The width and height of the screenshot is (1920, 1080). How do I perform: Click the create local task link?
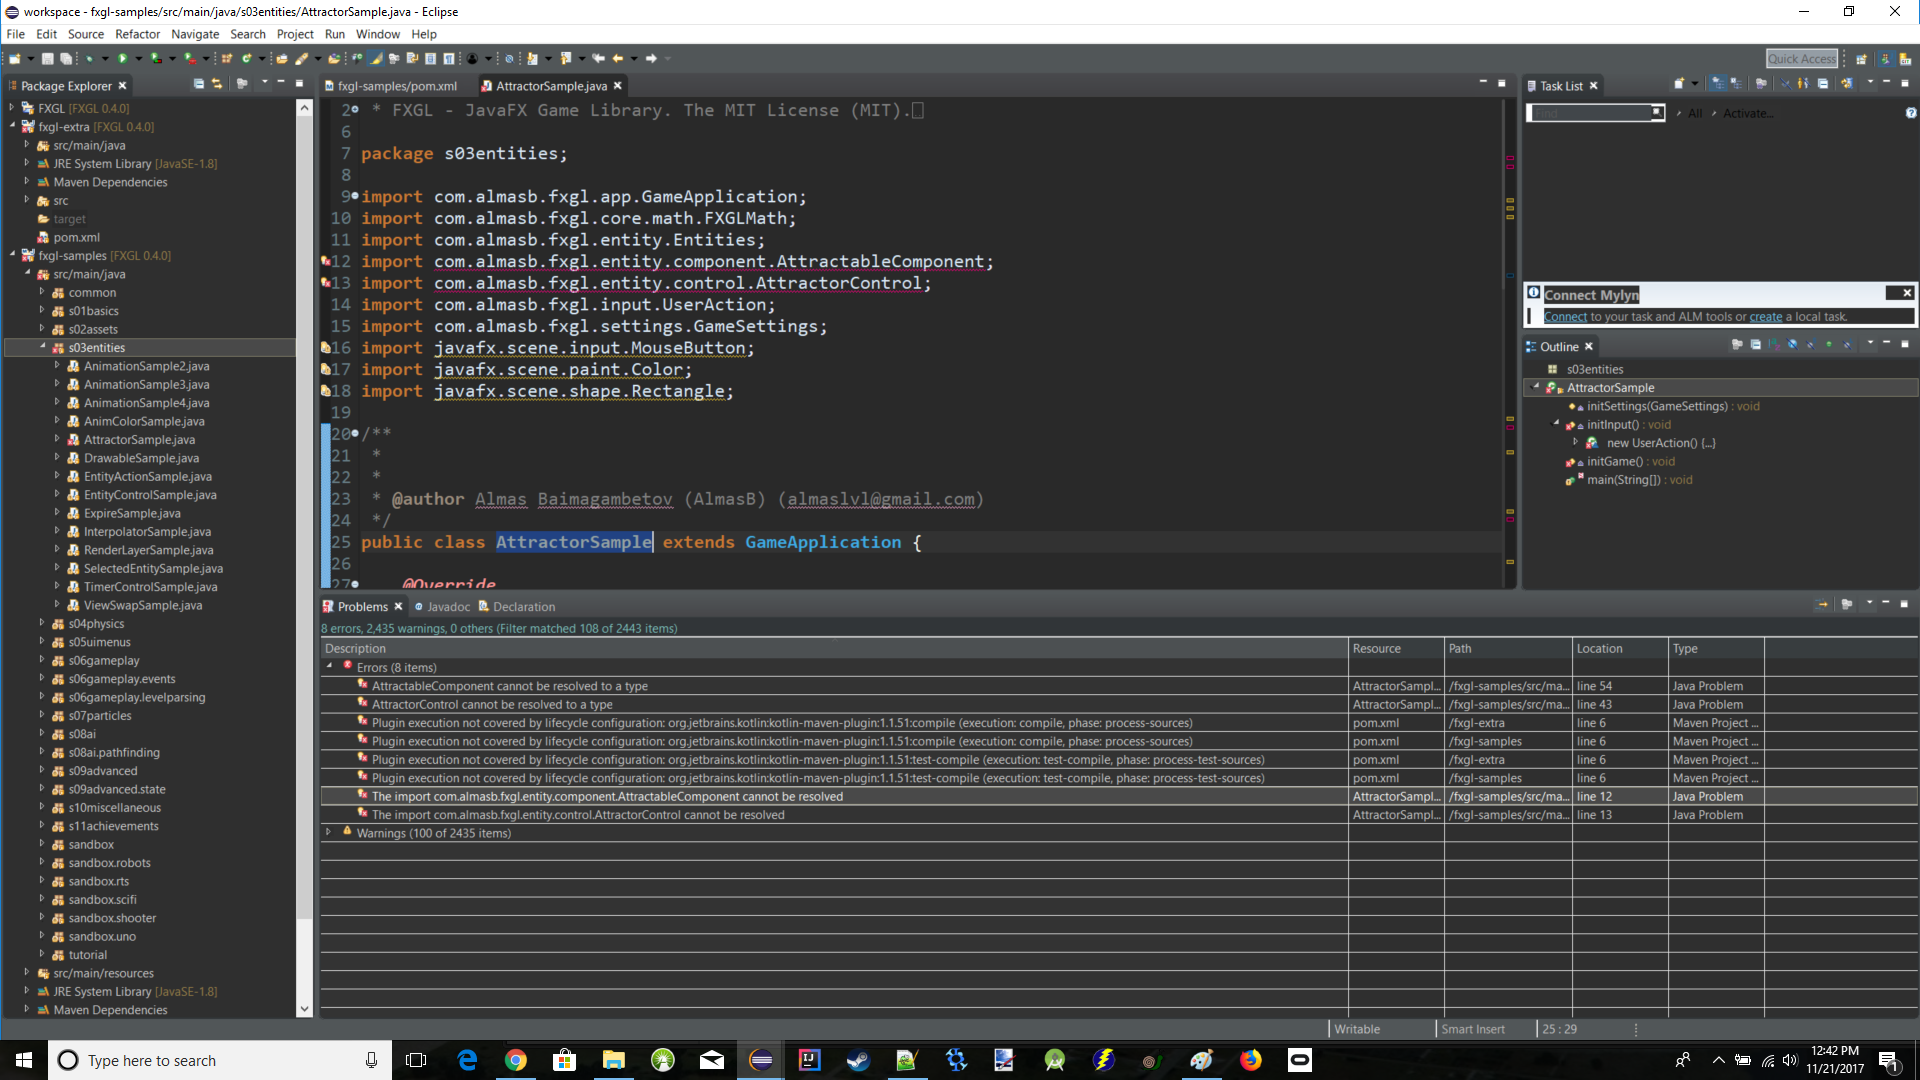point(1766,316)
